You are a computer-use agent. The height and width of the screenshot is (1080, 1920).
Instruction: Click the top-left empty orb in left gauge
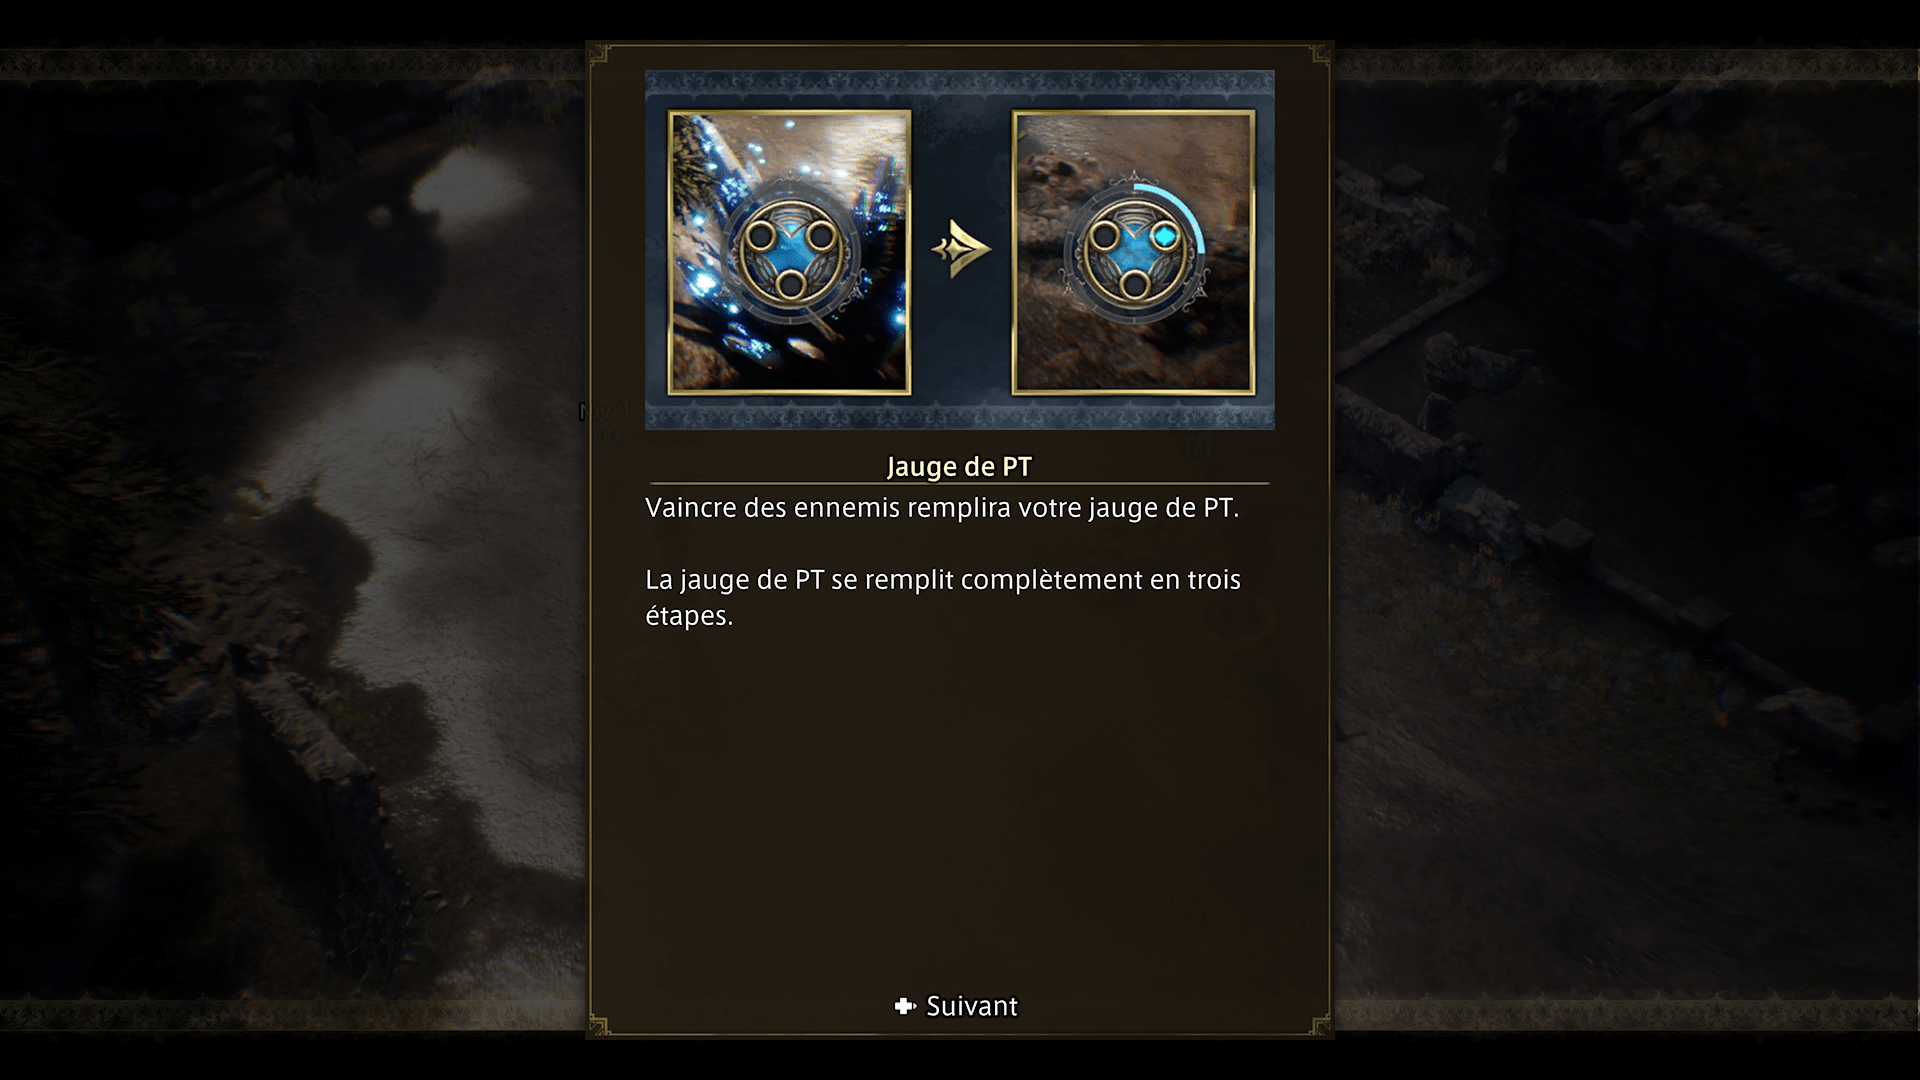tap(761, 237)
